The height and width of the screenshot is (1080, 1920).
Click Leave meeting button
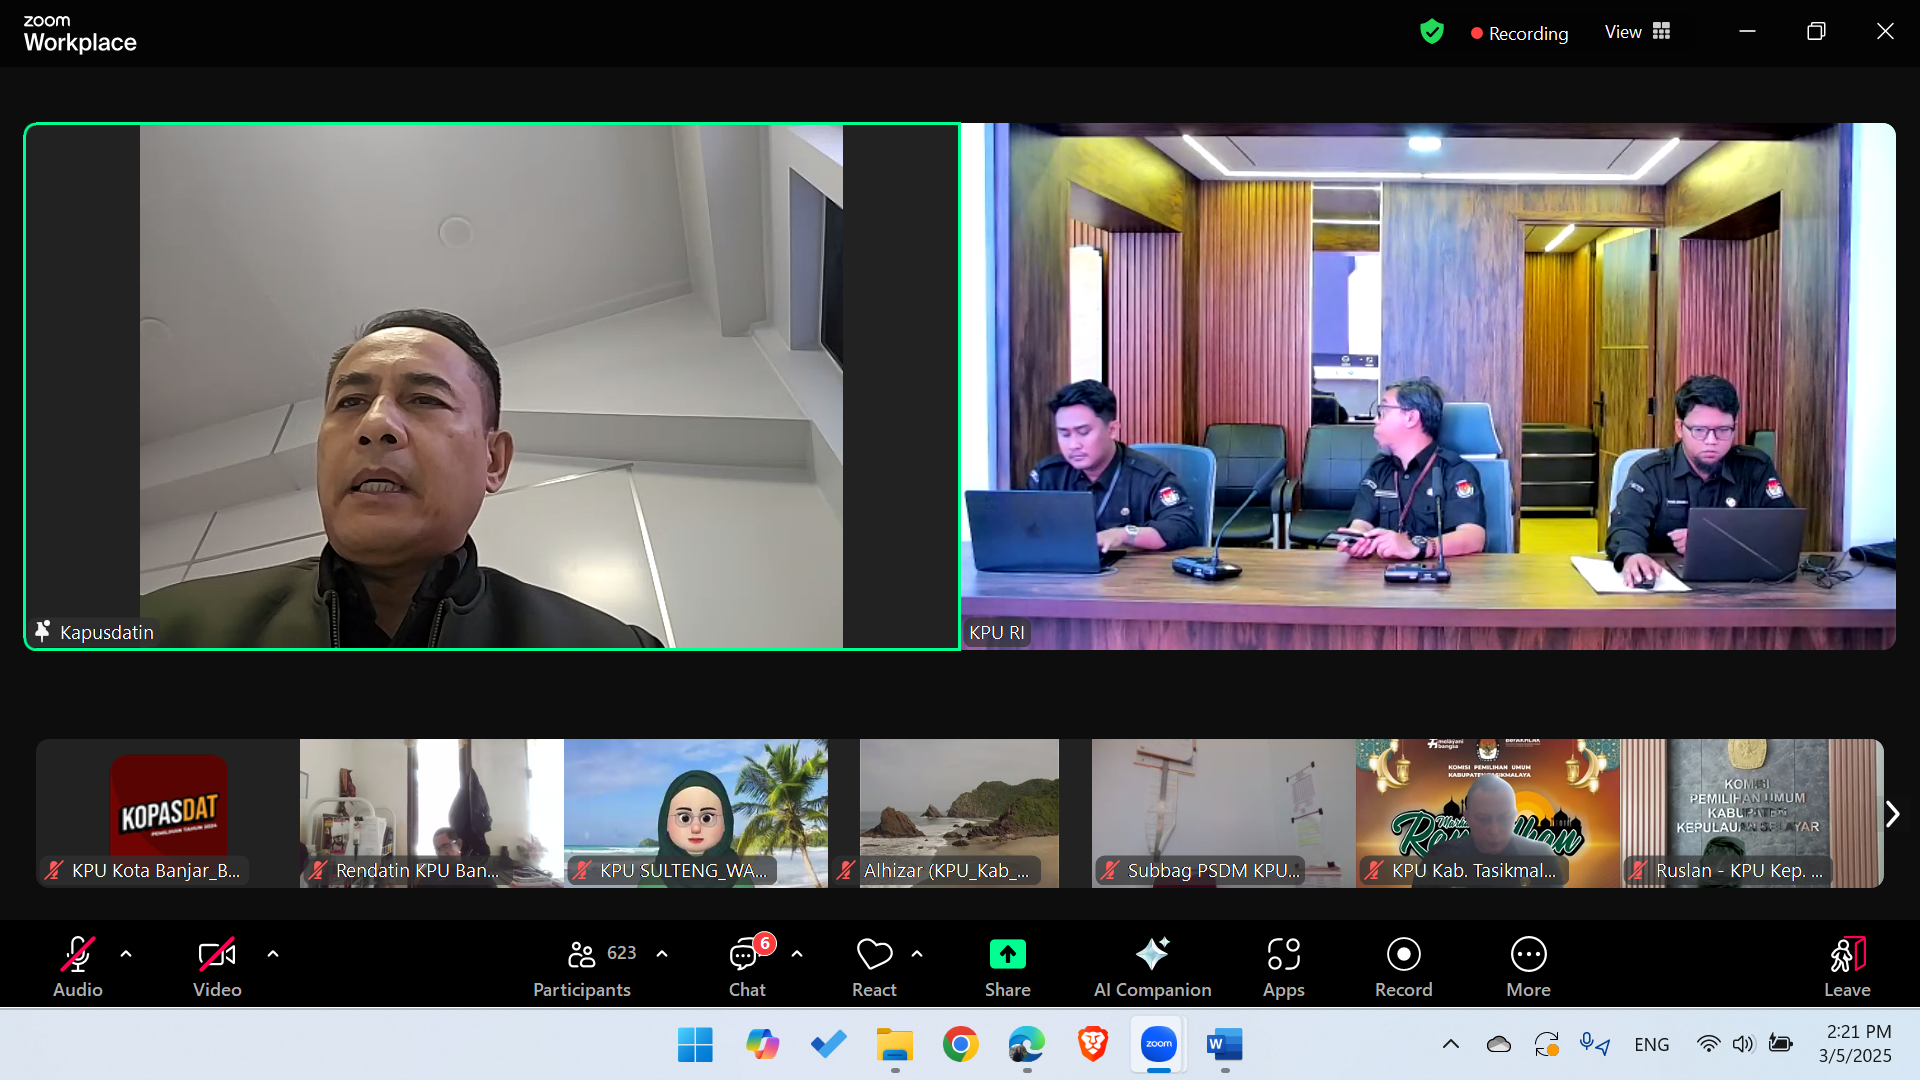coord(1846,966)
